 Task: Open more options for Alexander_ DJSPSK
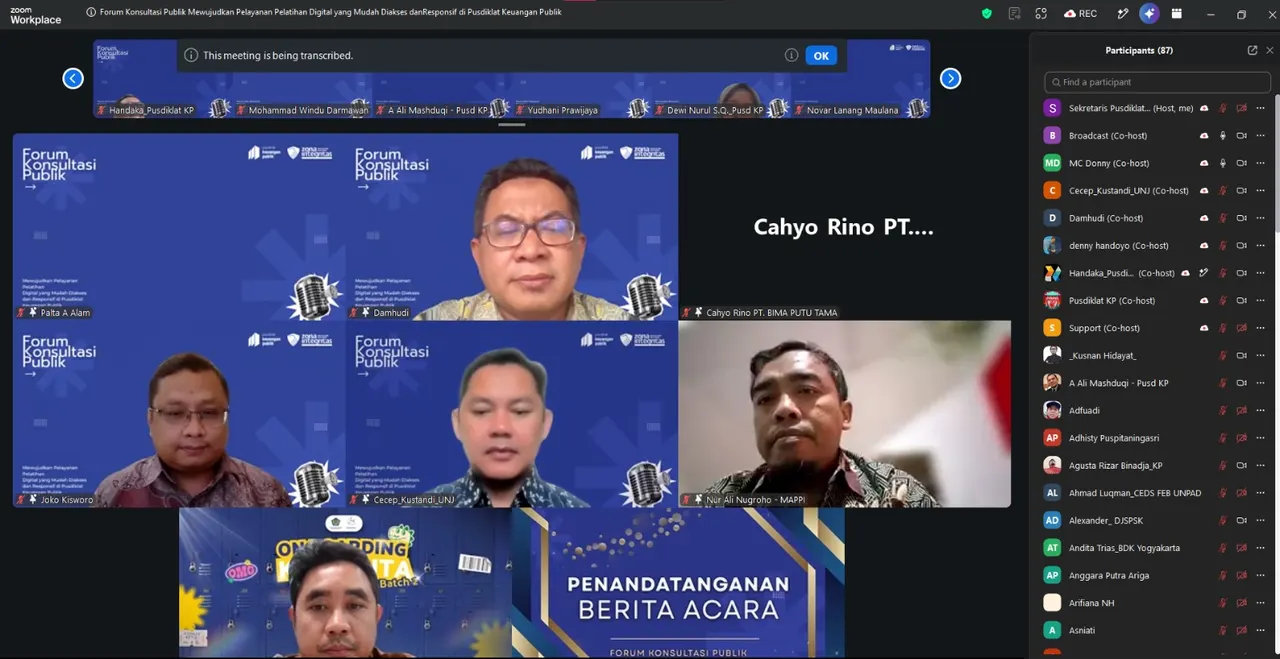click(x=1261, y=520)
